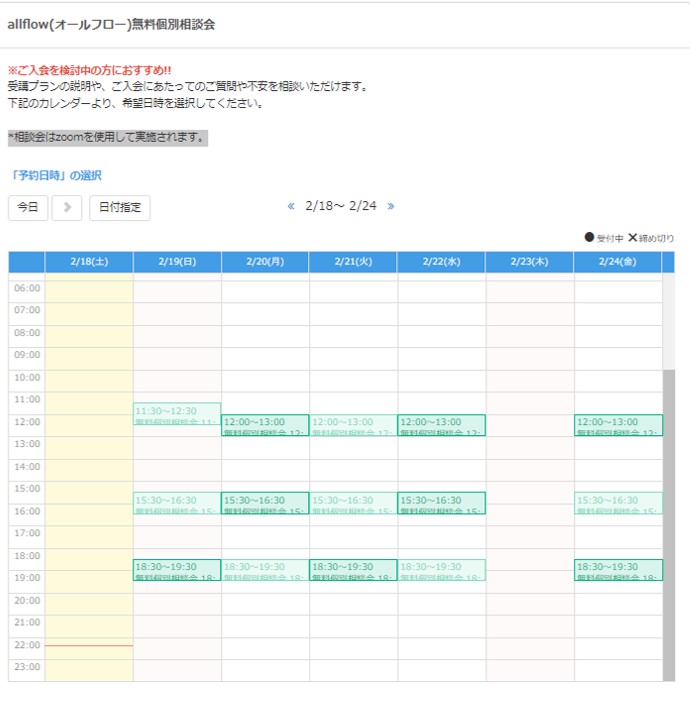
Task: Click the red ご入会を検討中 recommendation text
Action: pos(89,70)
